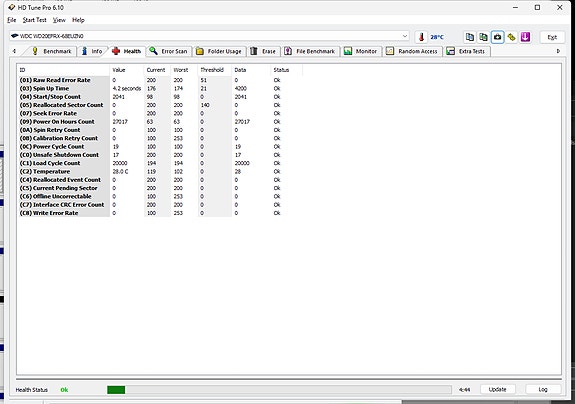Viewport: 575px width, 404px height.
Task: Click the green health progress bar
Action: (279, 390)
